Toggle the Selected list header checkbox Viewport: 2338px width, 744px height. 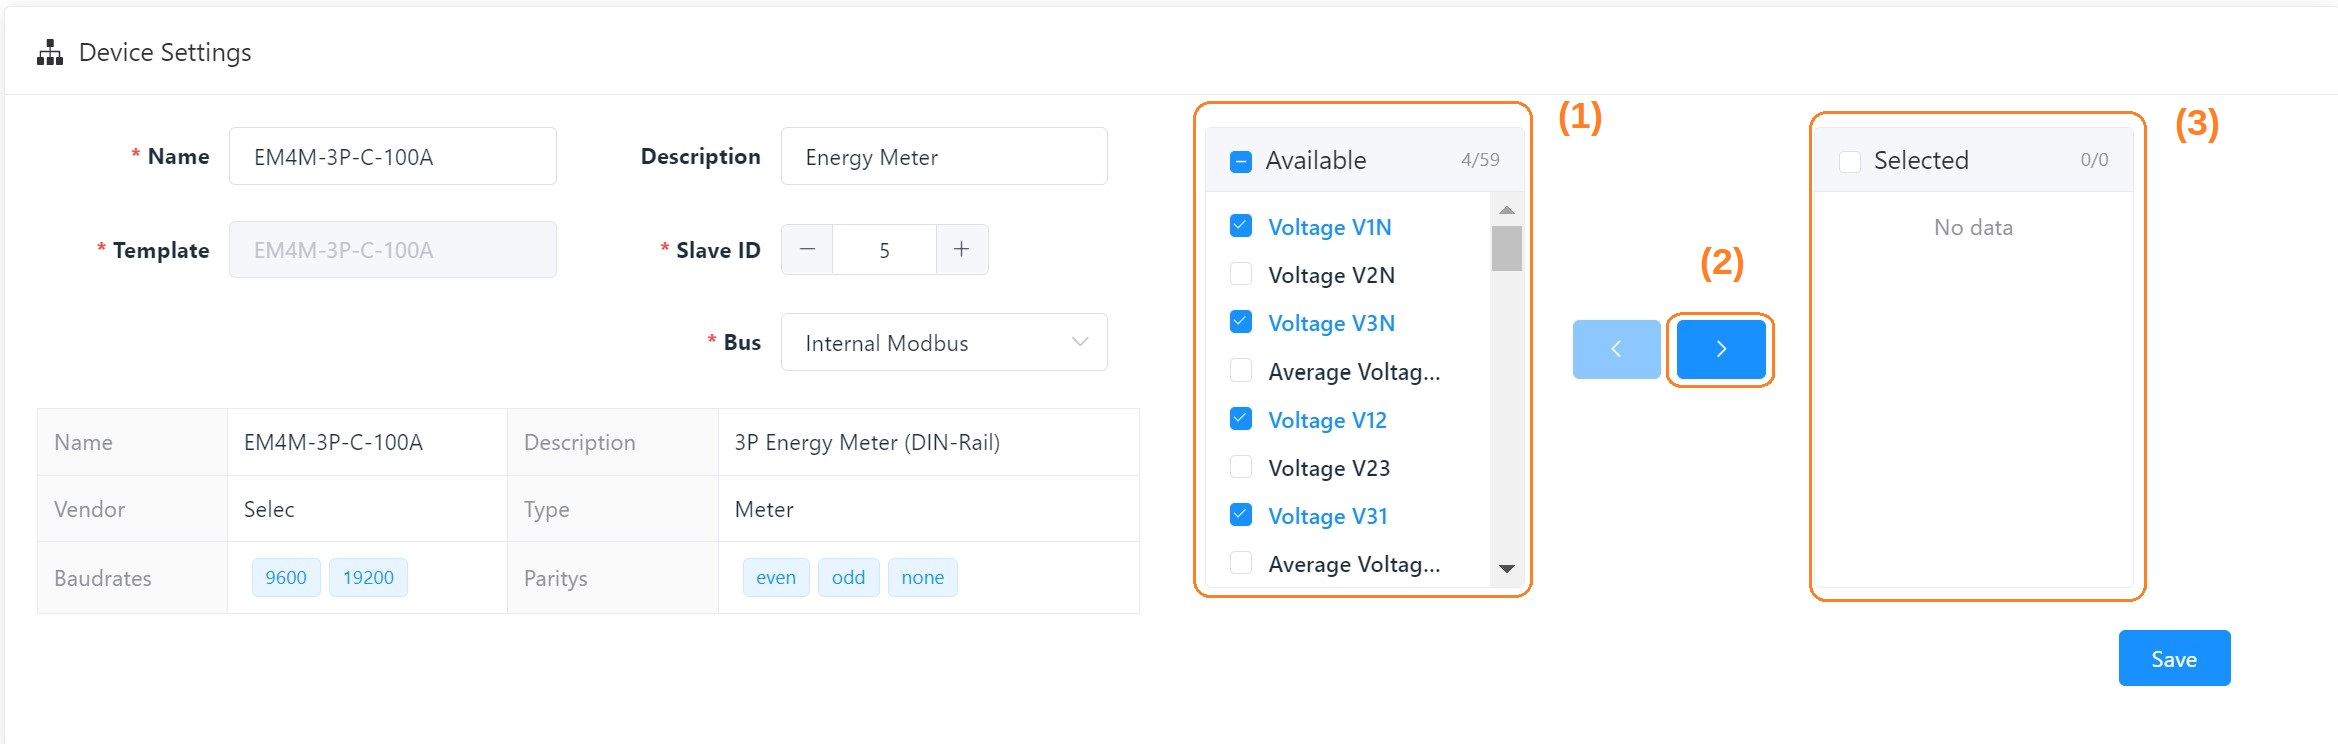[x=1849, y=161]
